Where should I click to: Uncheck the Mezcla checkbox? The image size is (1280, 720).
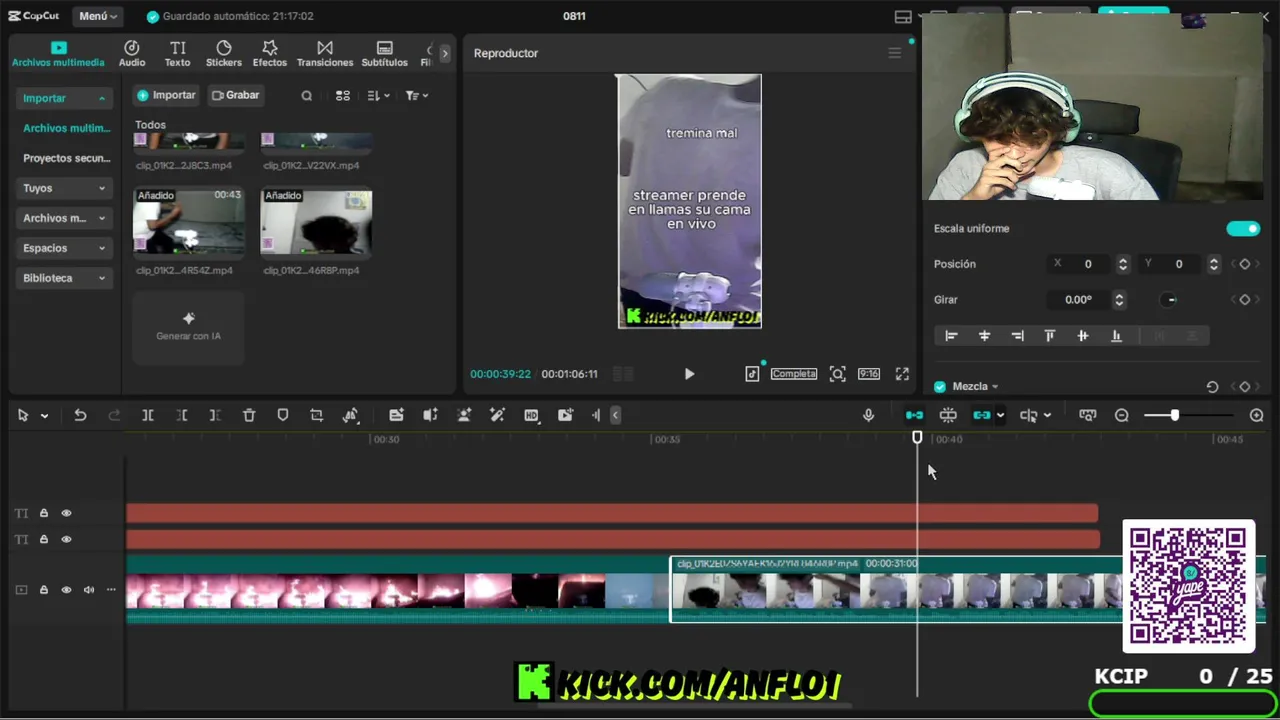(940, 387)
